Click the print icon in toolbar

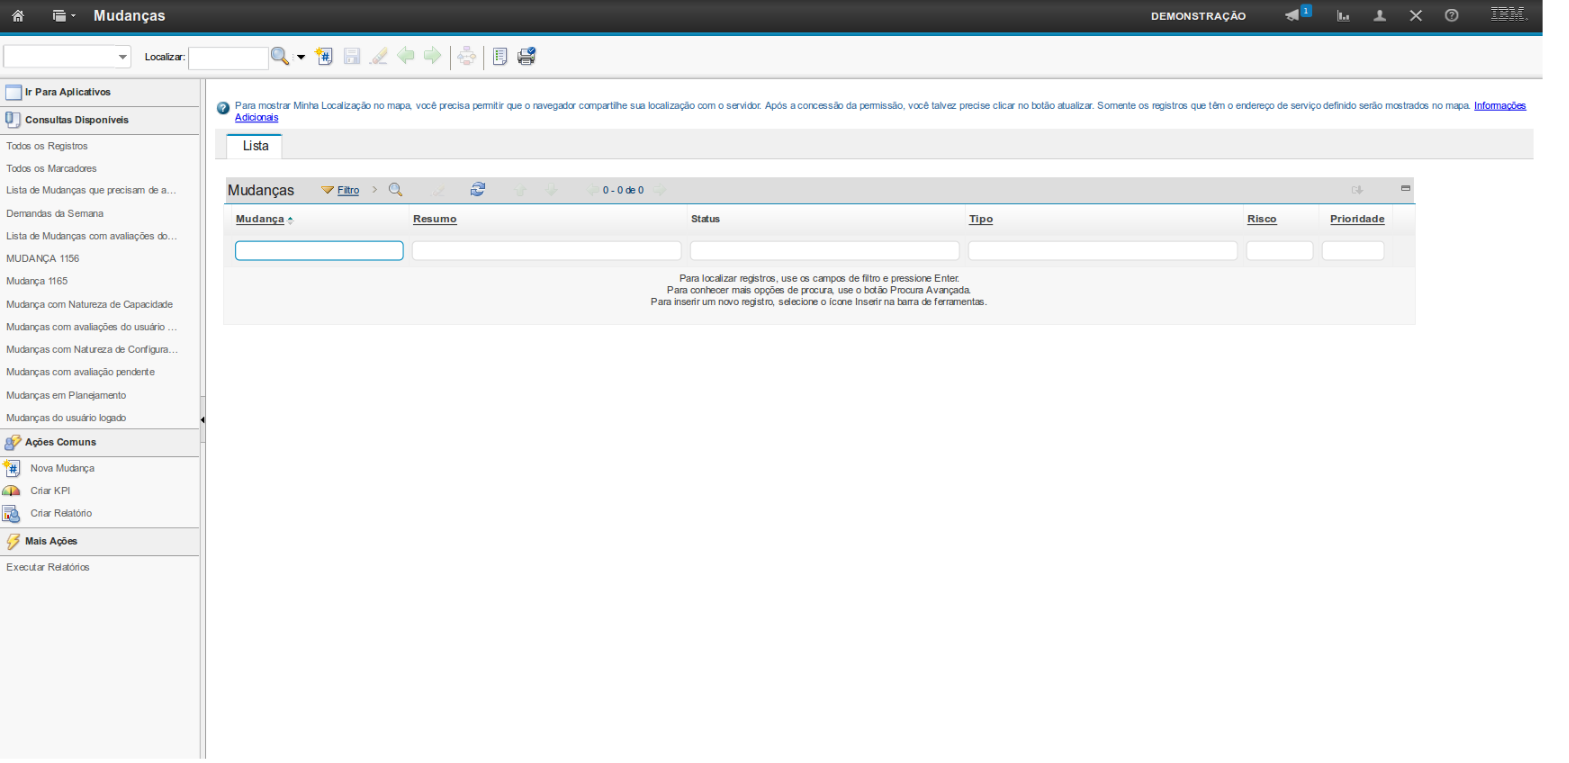coord(526,57)
